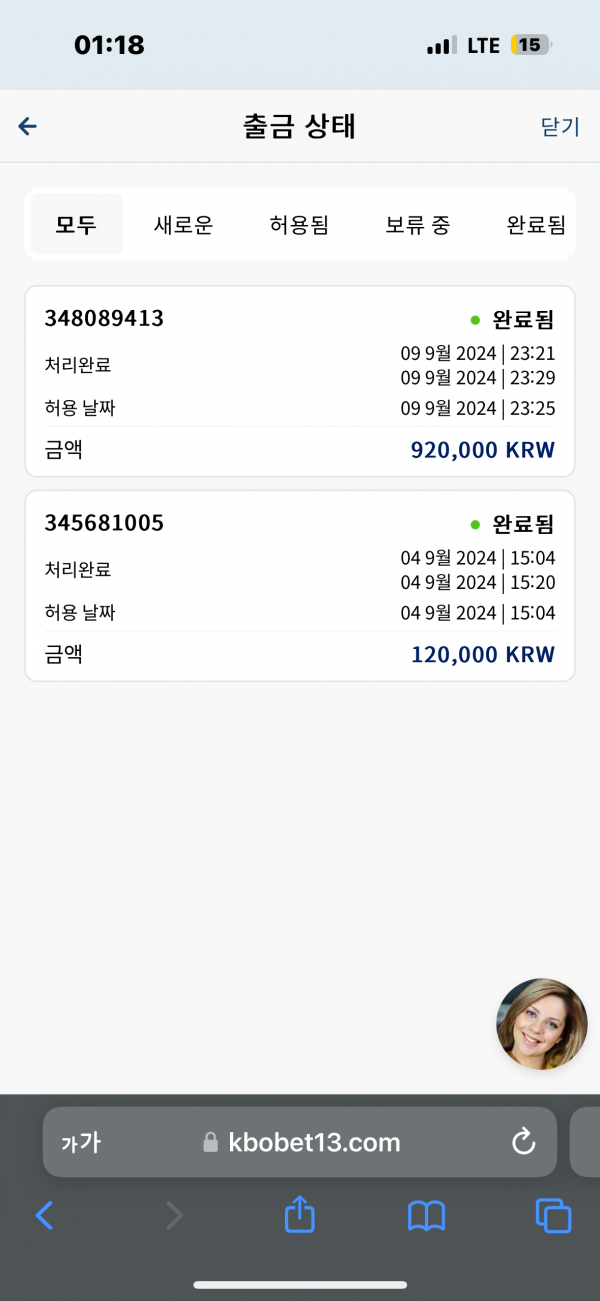Tap the Safari reload page icon

(x=523, y=1142)
